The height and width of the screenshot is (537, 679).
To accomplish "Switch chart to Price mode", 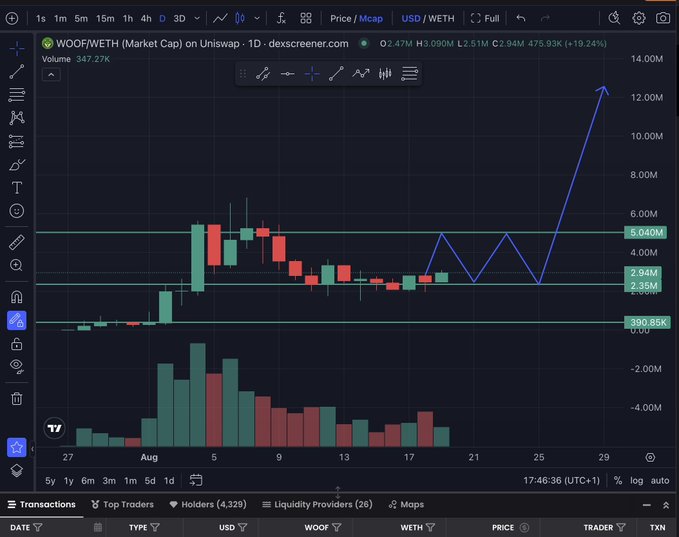I will click(341, 19).
